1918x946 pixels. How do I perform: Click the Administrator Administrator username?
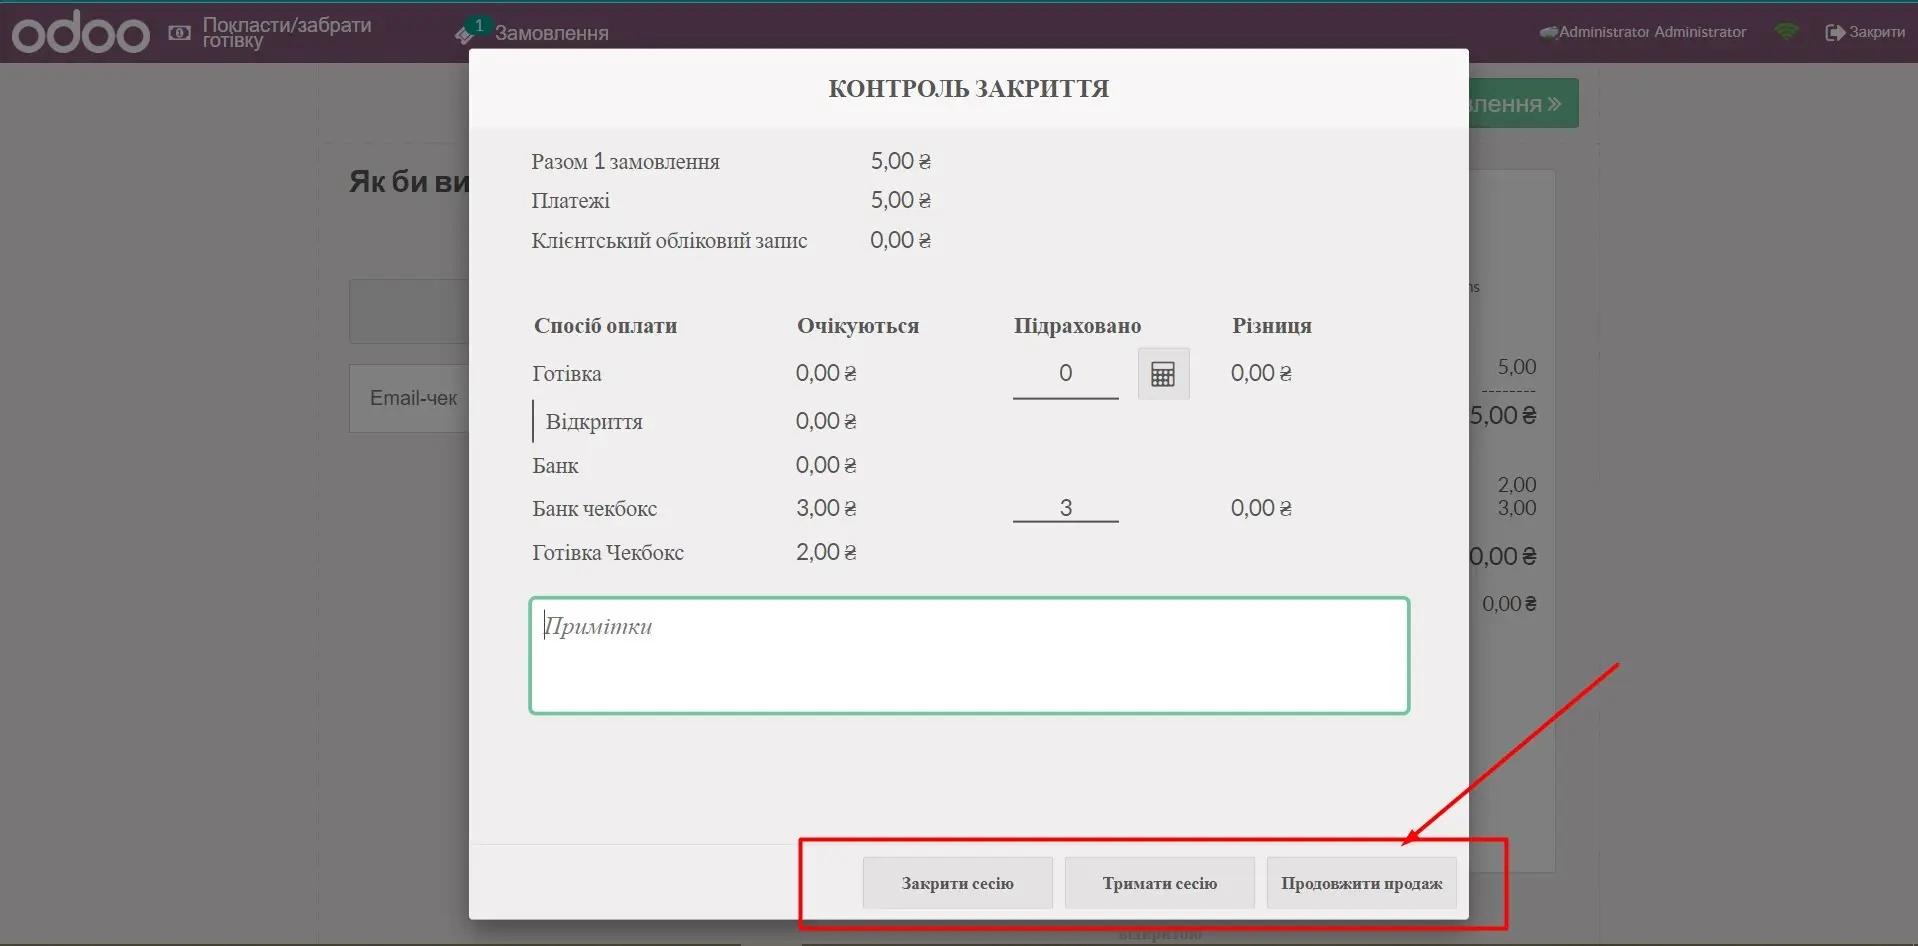click(x=1652, y=32)
